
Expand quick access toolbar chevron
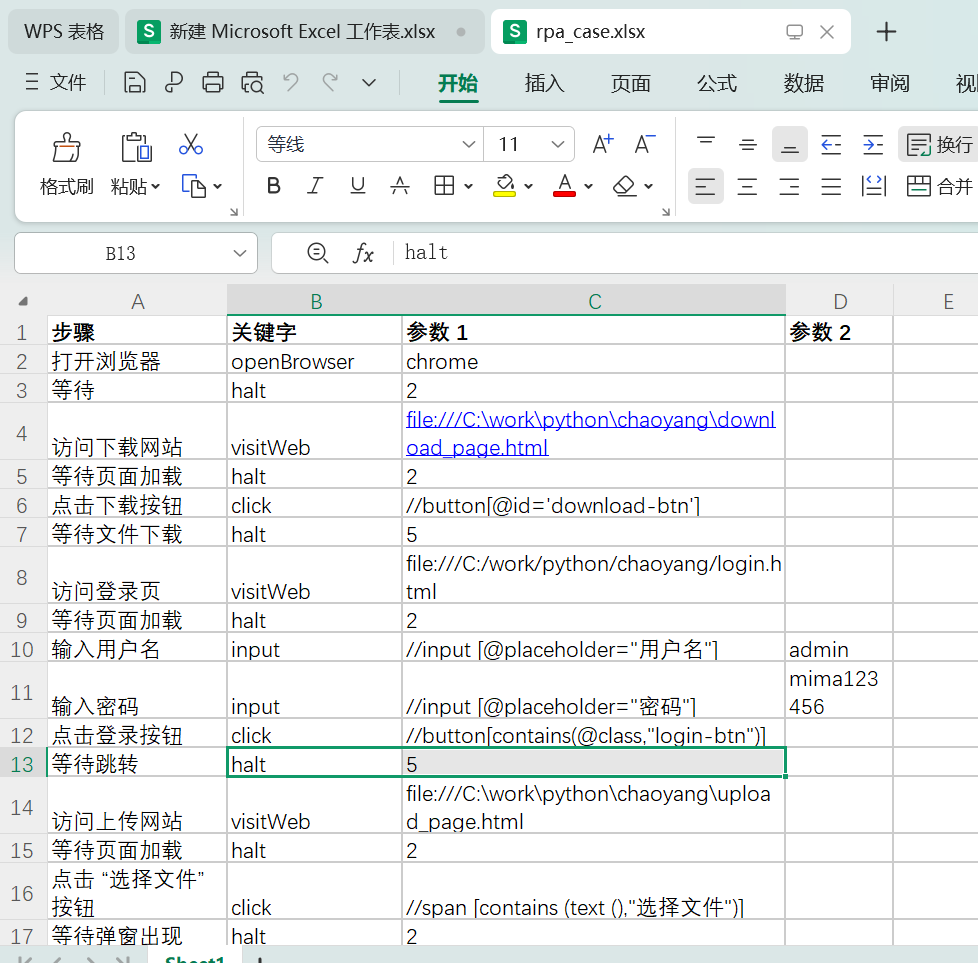pyautogui.click(x=369, y=82)
